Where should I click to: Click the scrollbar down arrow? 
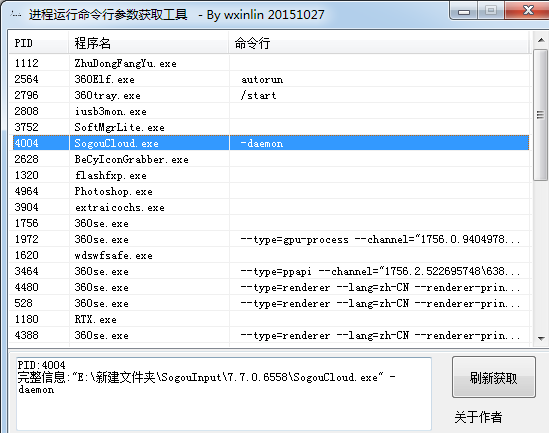[541, 338]
